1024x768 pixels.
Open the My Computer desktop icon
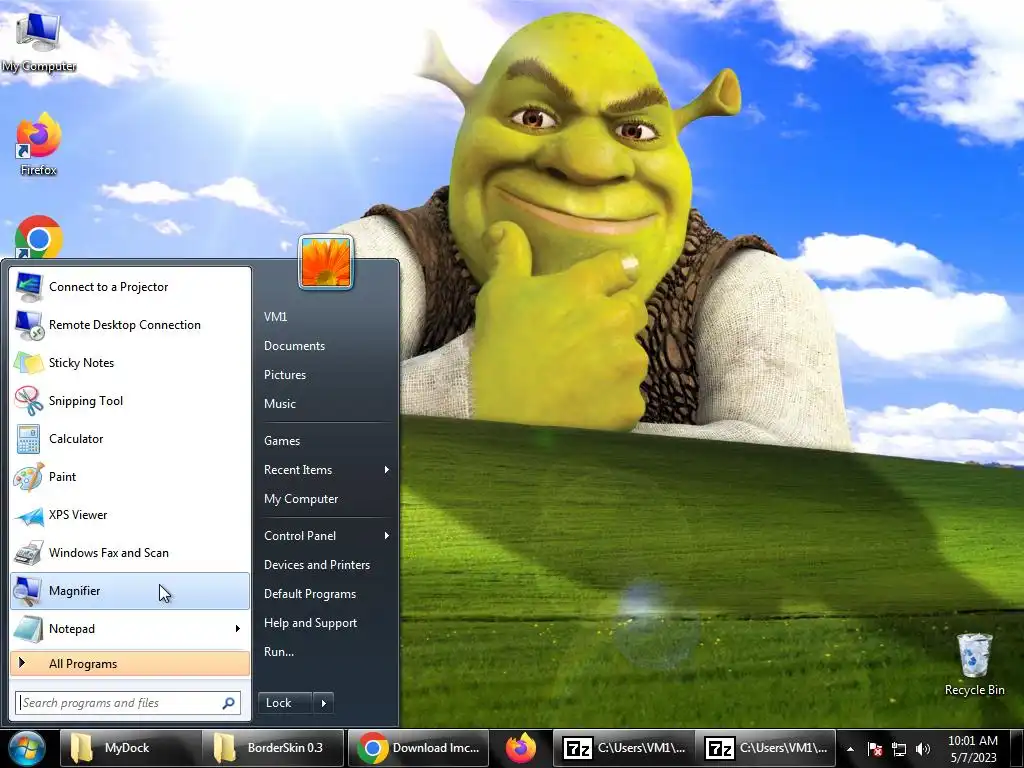pos(38,40)
